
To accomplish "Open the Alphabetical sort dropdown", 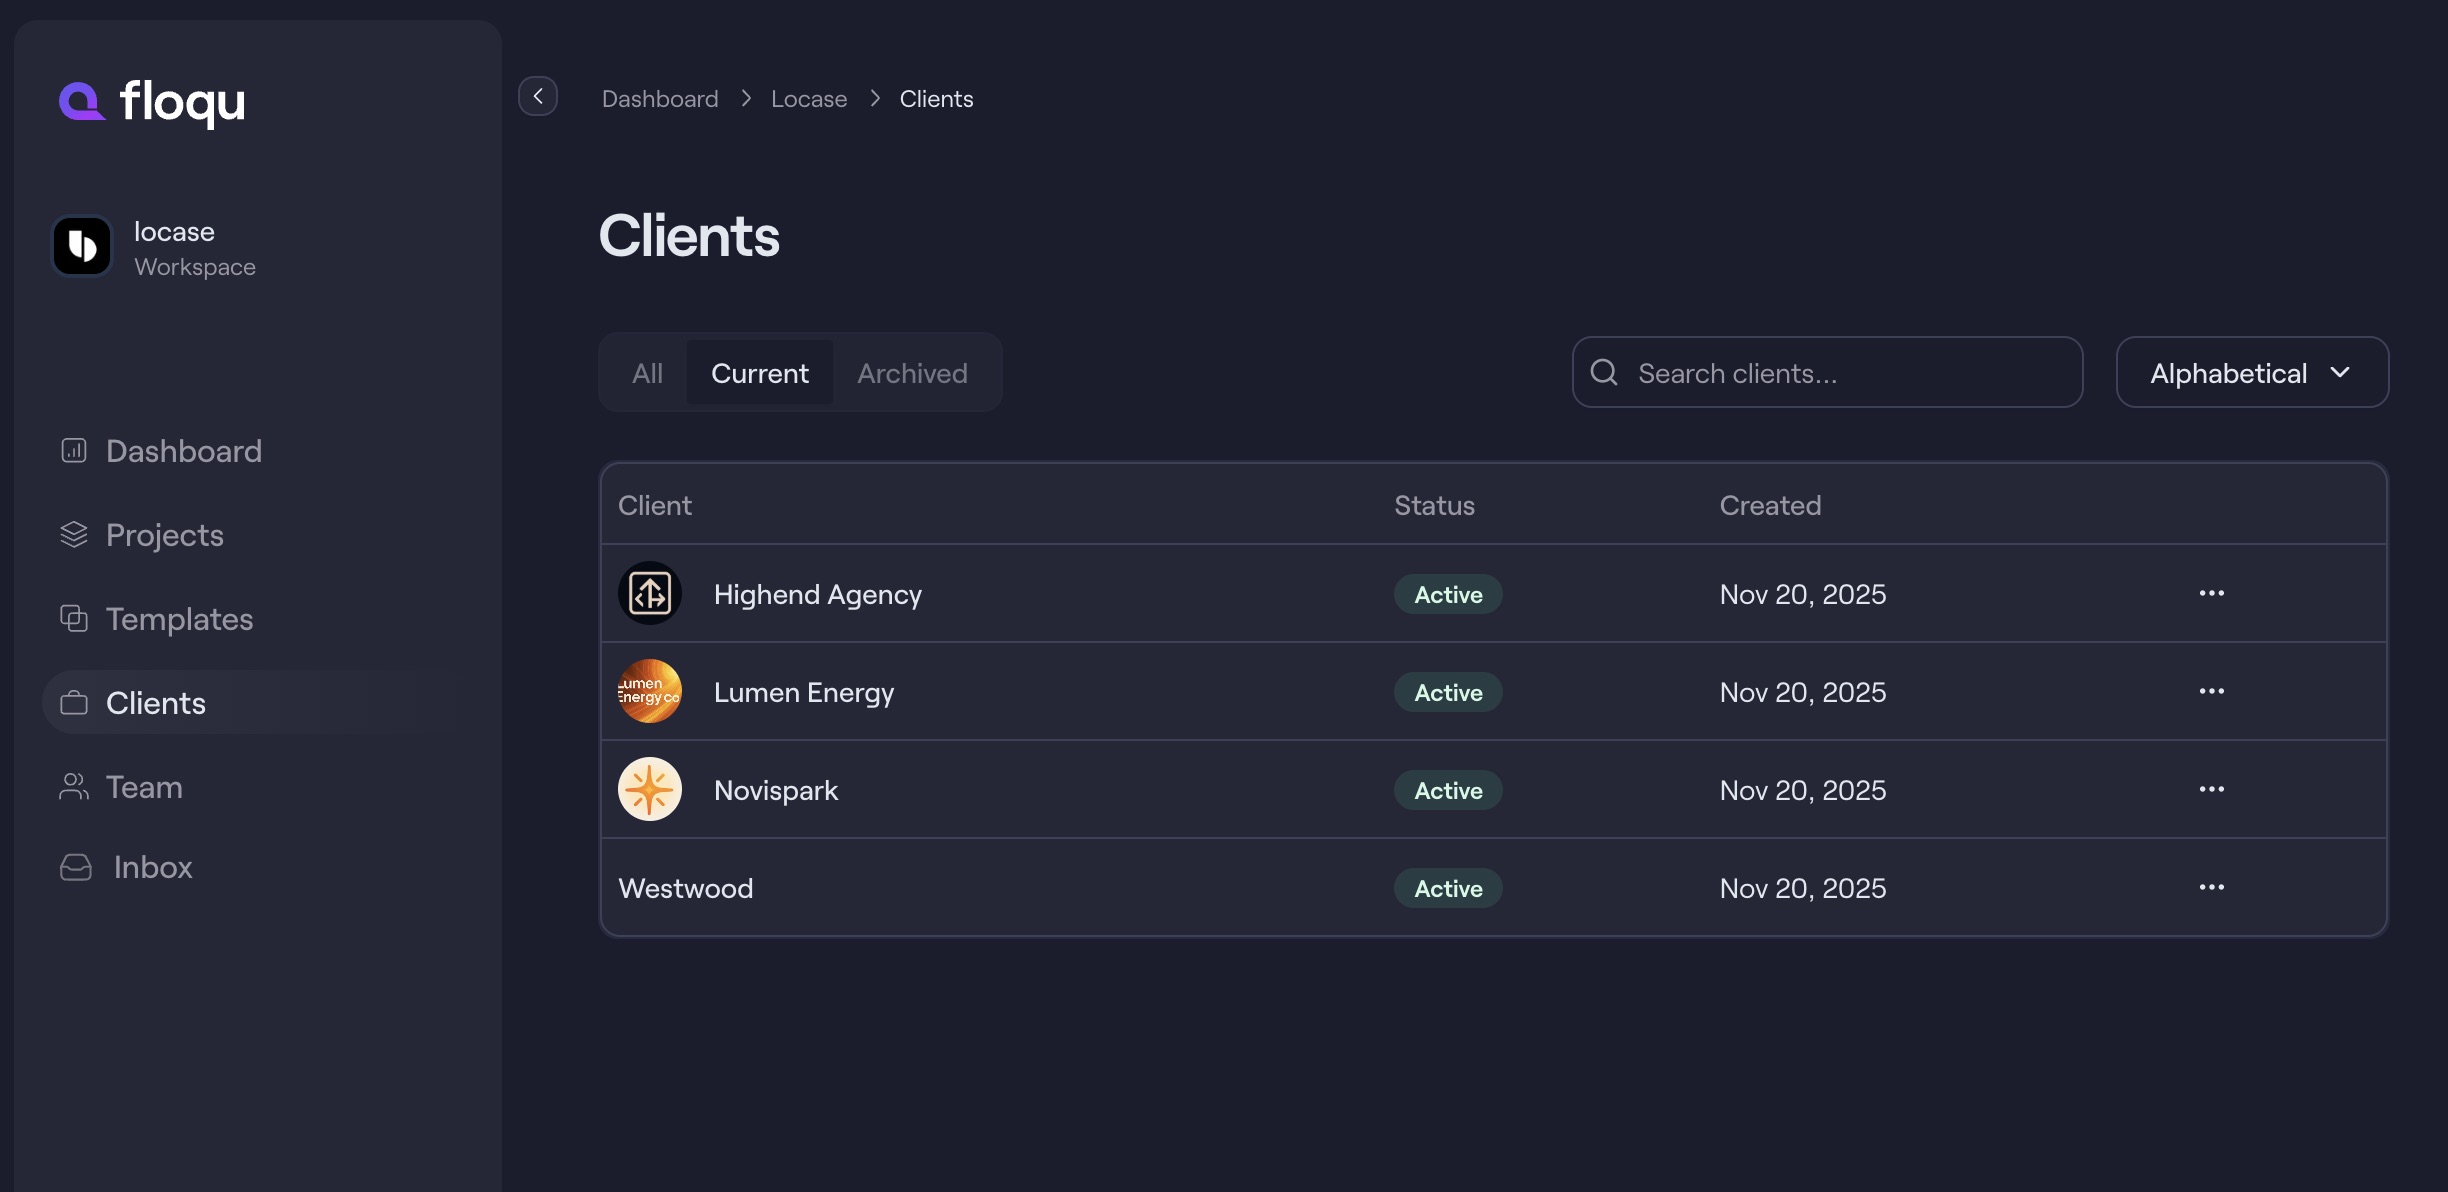I will (x=2251, y=373).
